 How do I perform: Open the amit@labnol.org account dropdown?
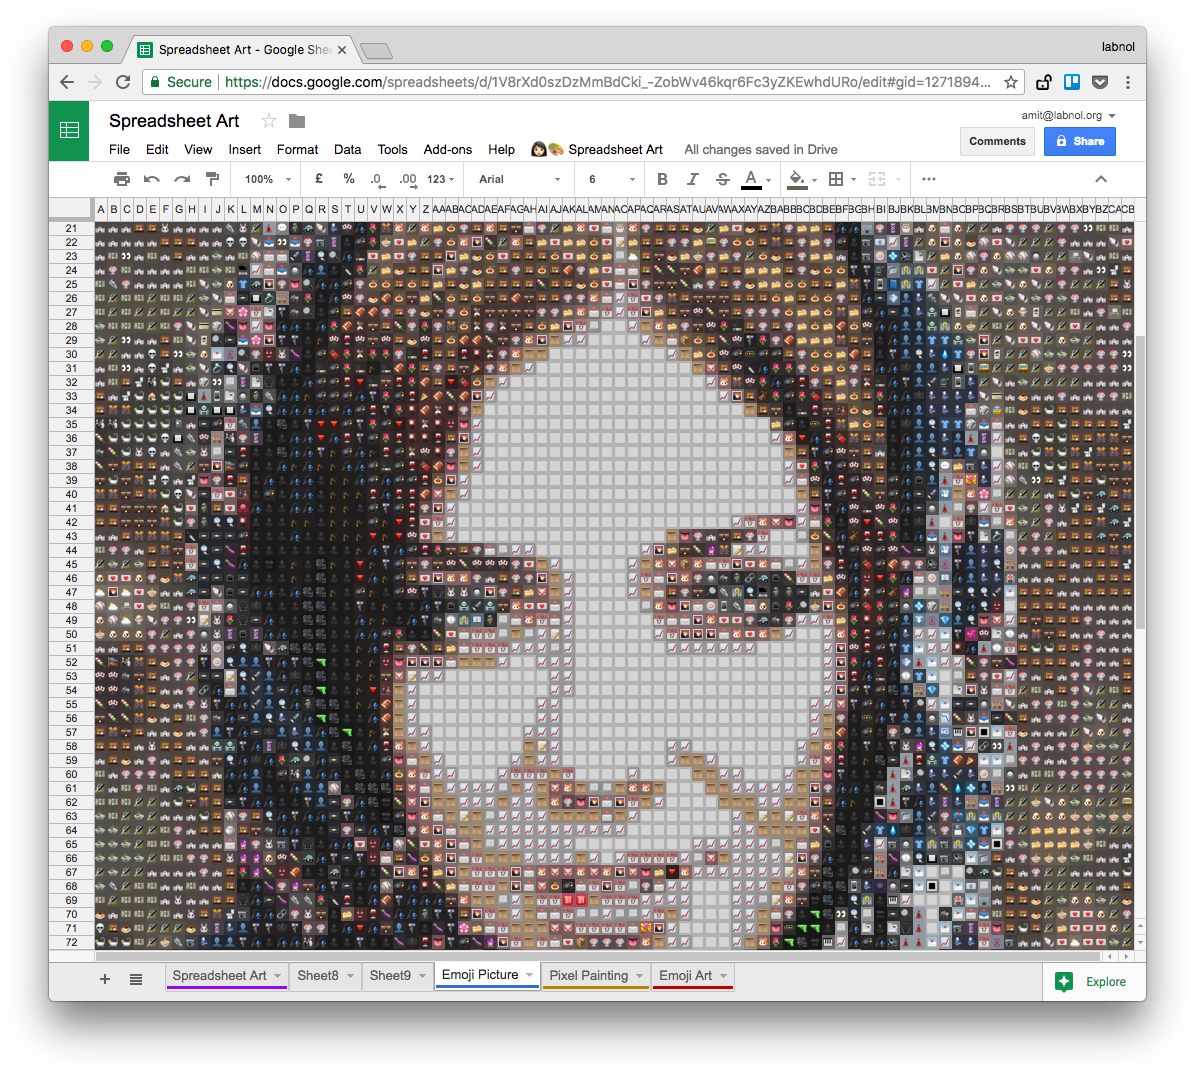1068,115
